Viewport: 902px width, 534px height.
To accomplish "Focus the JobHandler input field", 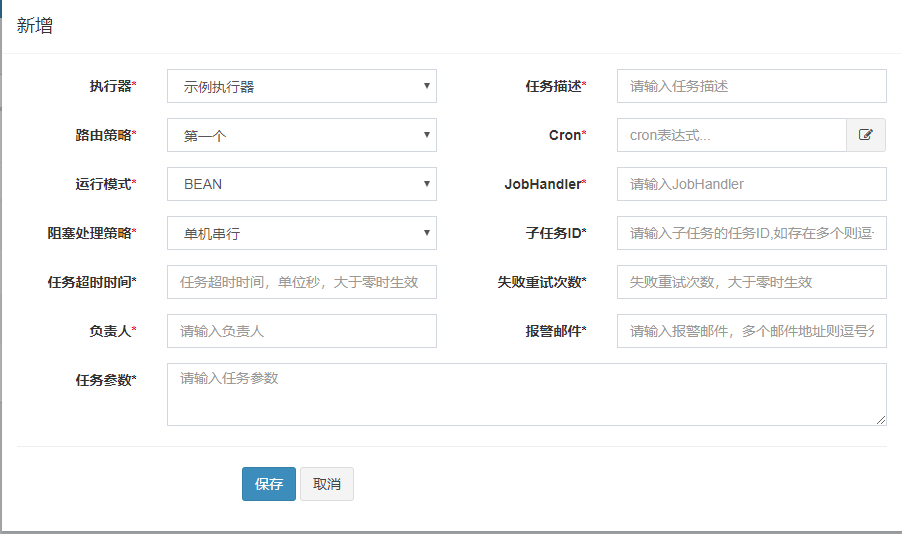I will click(x=752, y=184).
